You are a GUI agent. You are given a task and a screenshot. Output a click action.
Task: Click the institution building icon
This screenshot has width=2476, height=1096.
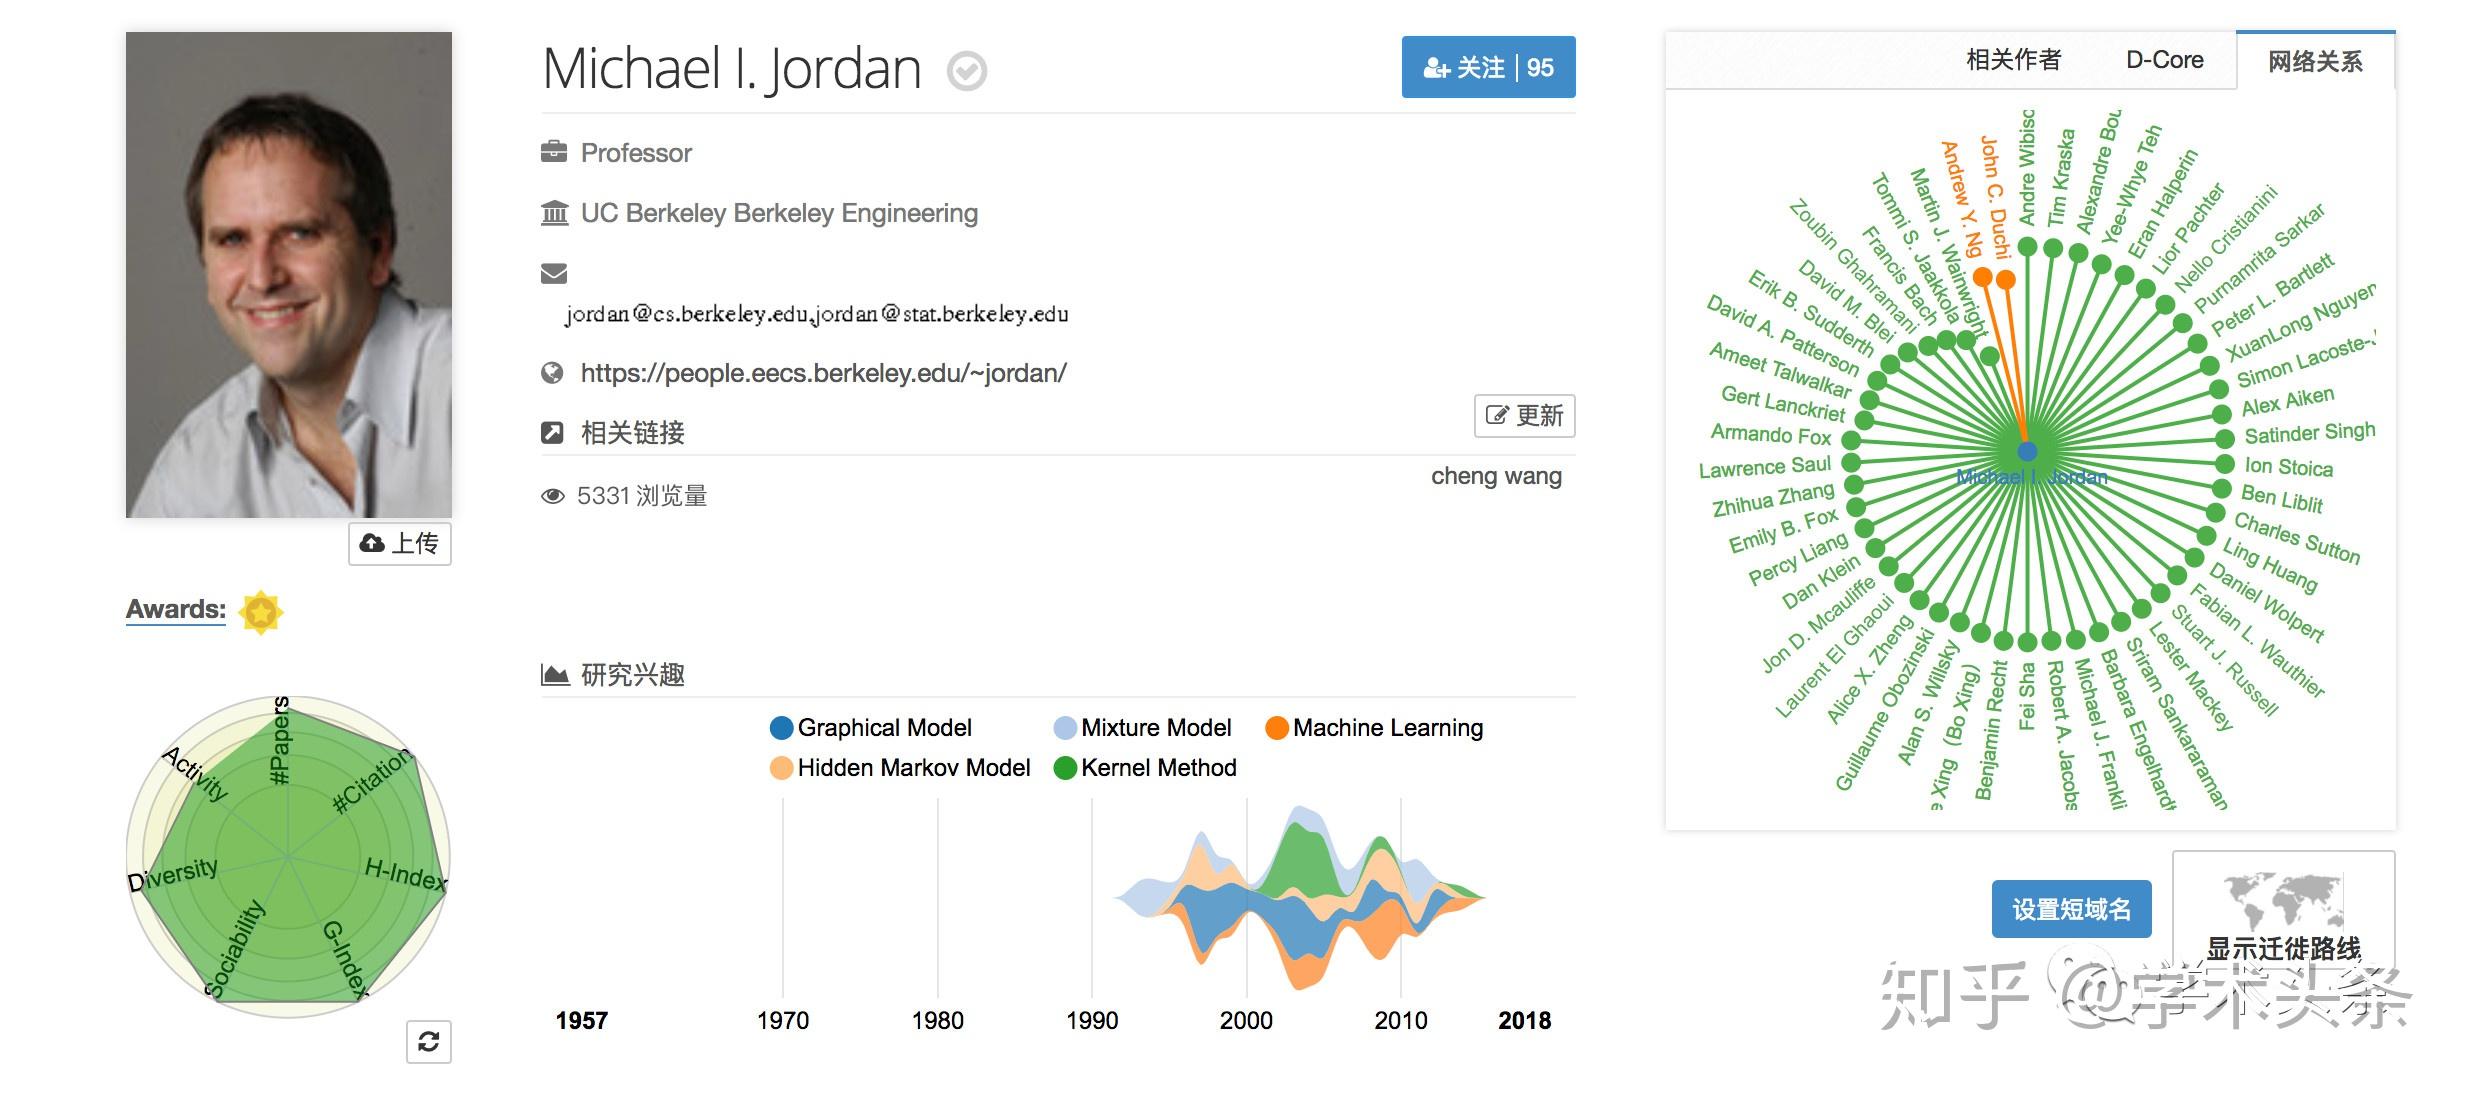554,213
